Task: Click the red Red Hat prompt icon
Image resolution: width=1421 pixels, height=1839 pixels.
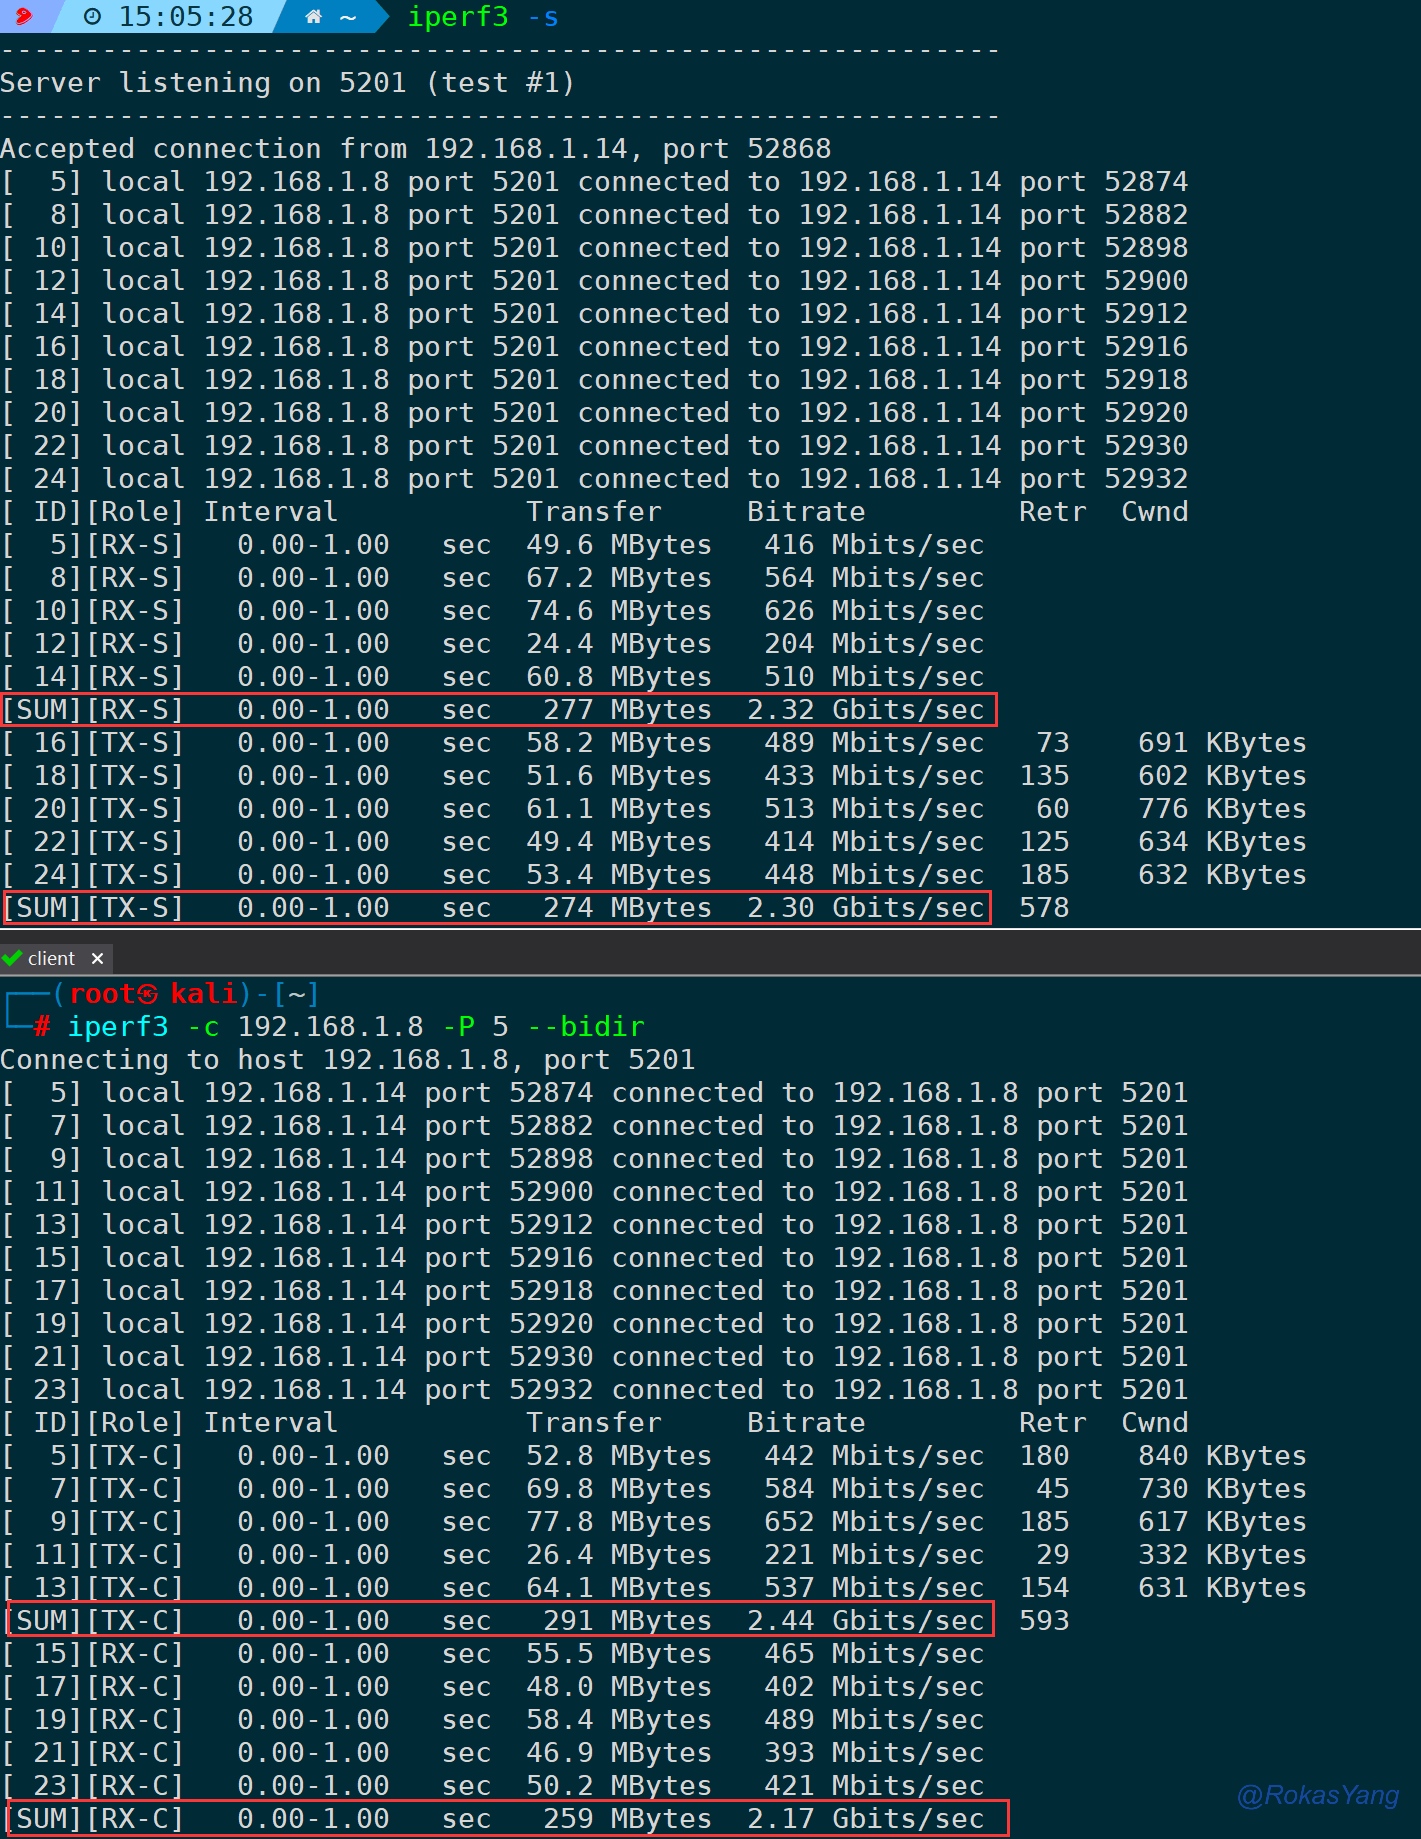Action: point(22,16)
